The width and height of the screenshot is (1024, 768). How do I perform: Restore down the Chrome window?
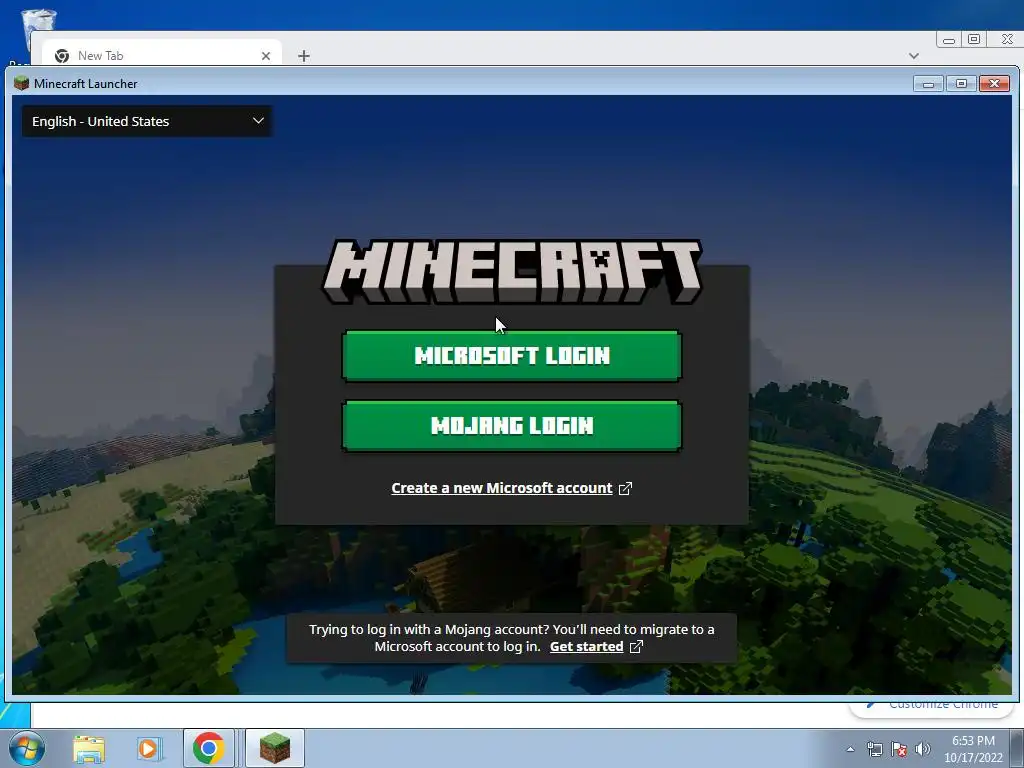point(974,40)
